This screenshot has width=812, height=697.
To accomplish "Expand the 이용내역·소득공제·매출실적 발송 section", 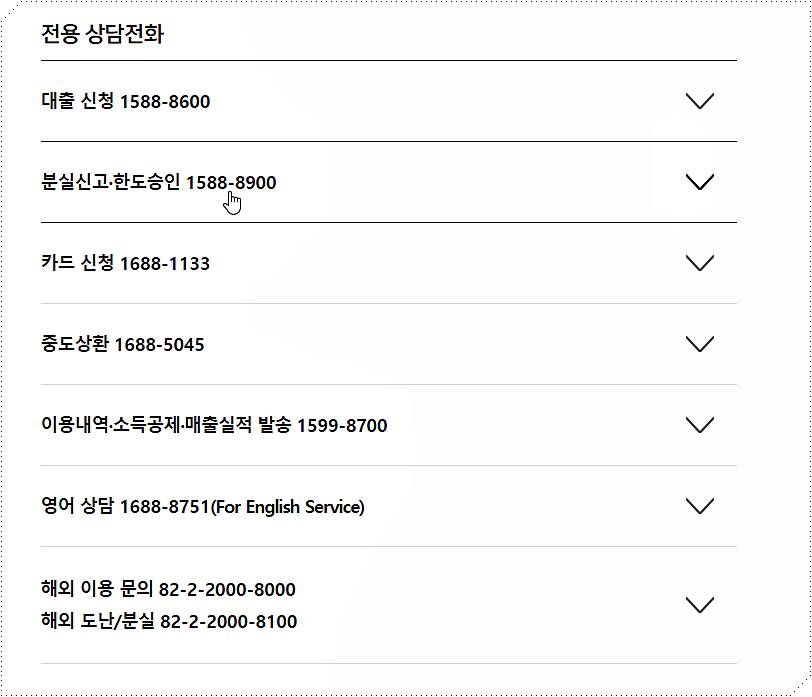I will pyautogui.click(x=700, y=425).
